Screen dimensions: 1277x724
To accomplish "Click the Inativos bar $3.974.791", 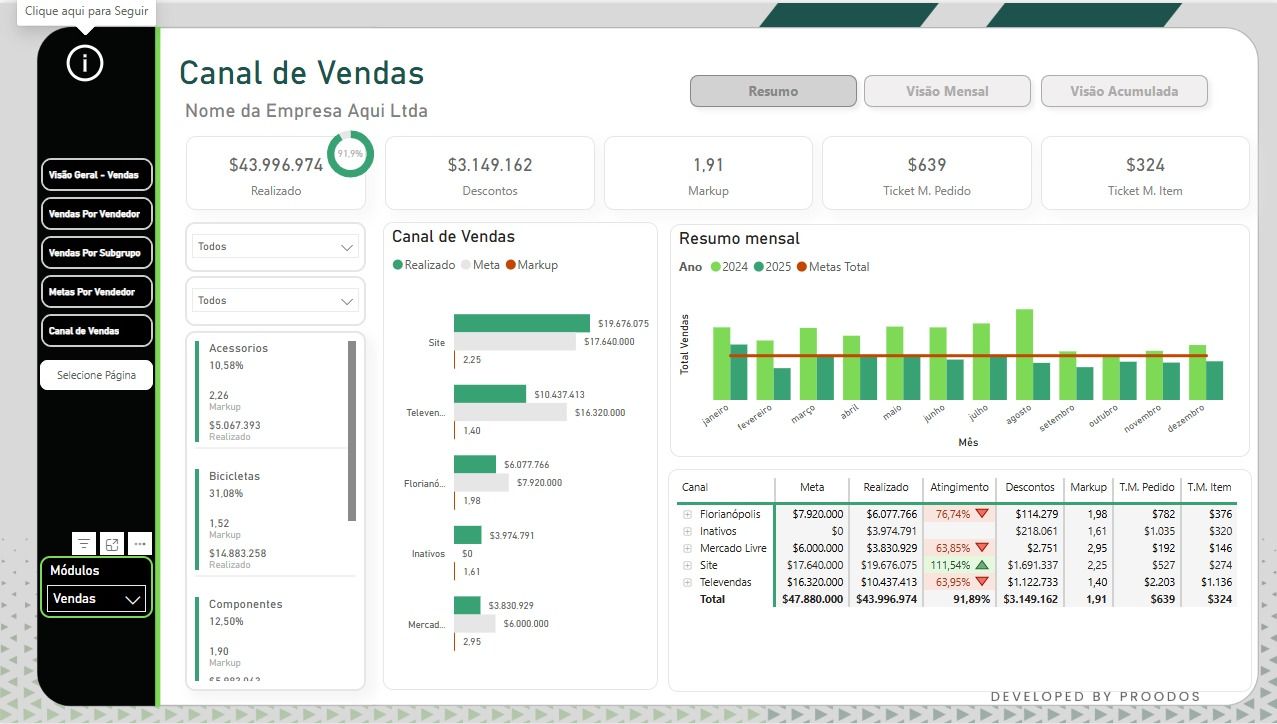I will coord(467,535).
